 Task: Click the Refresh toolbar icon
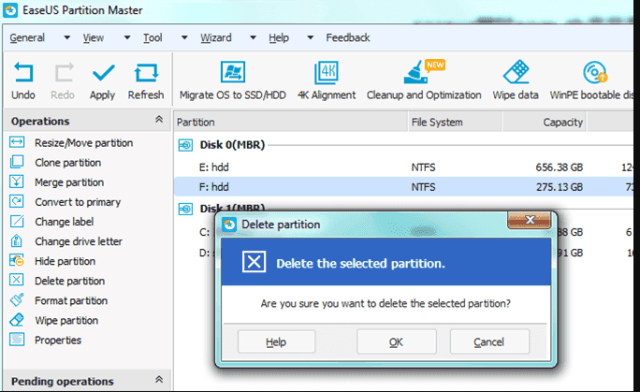[146, 73]
